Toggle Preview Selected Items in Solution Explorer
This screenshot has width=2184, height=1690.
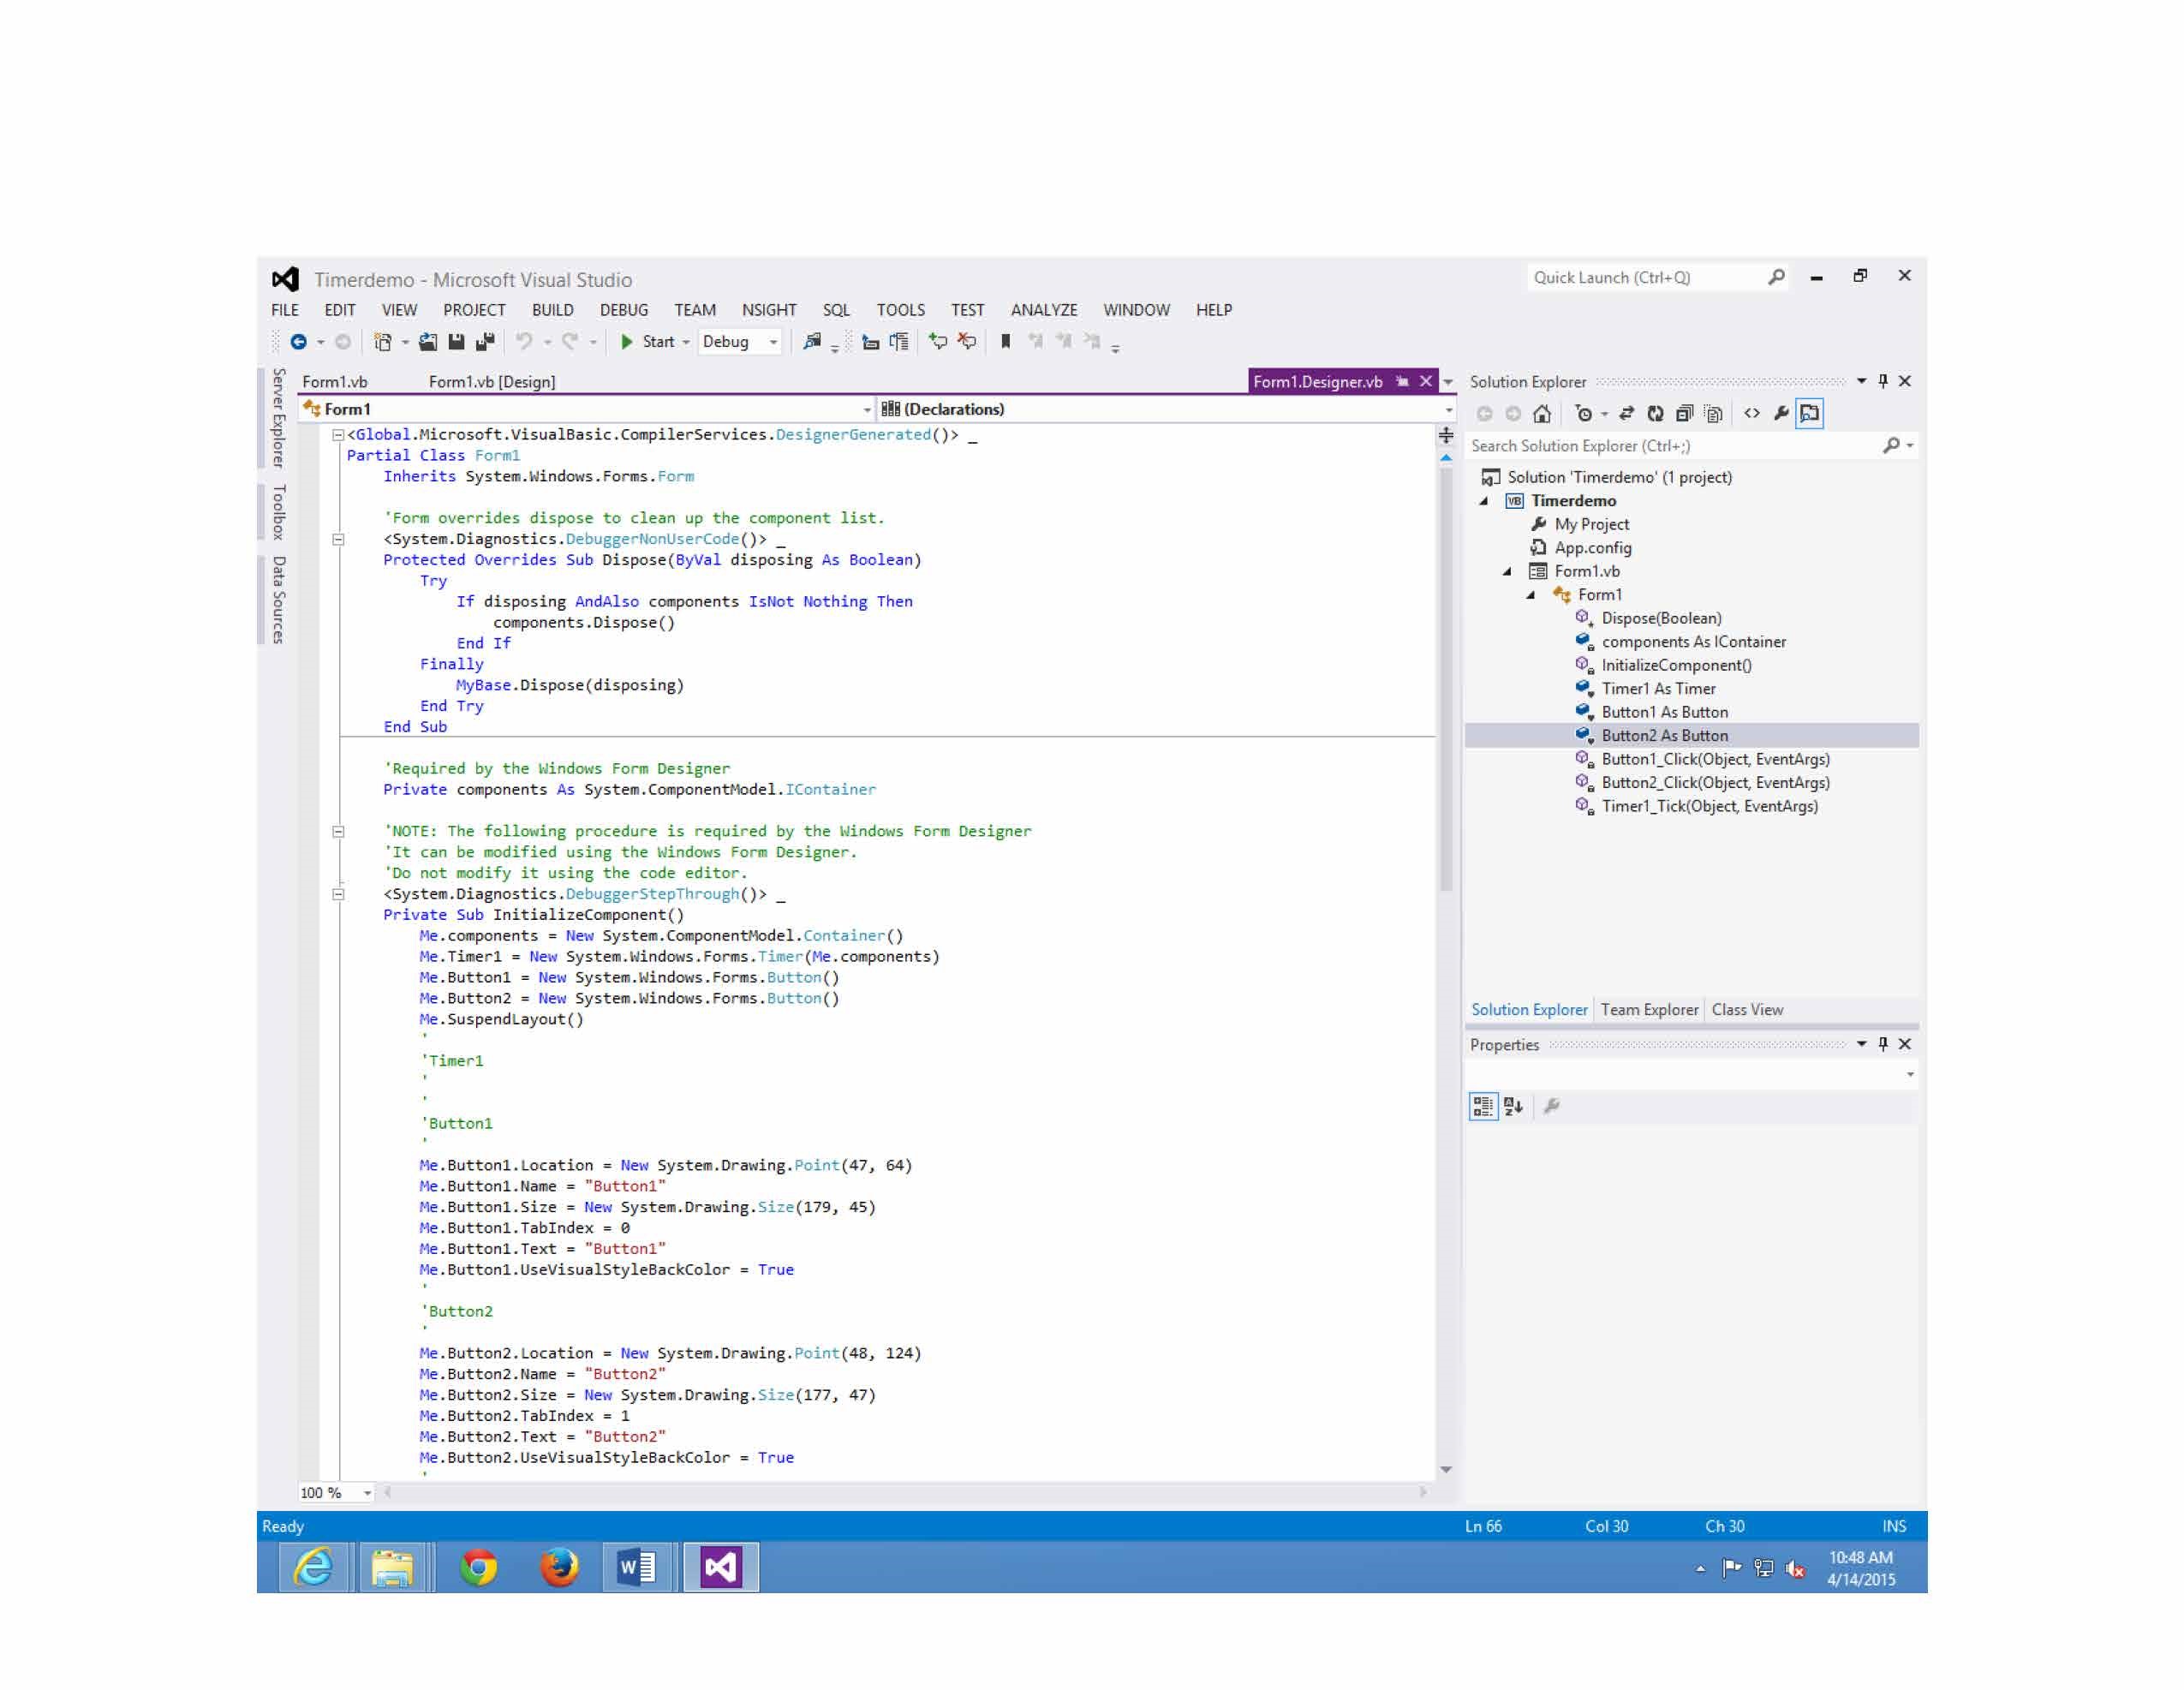point(1810,414)
